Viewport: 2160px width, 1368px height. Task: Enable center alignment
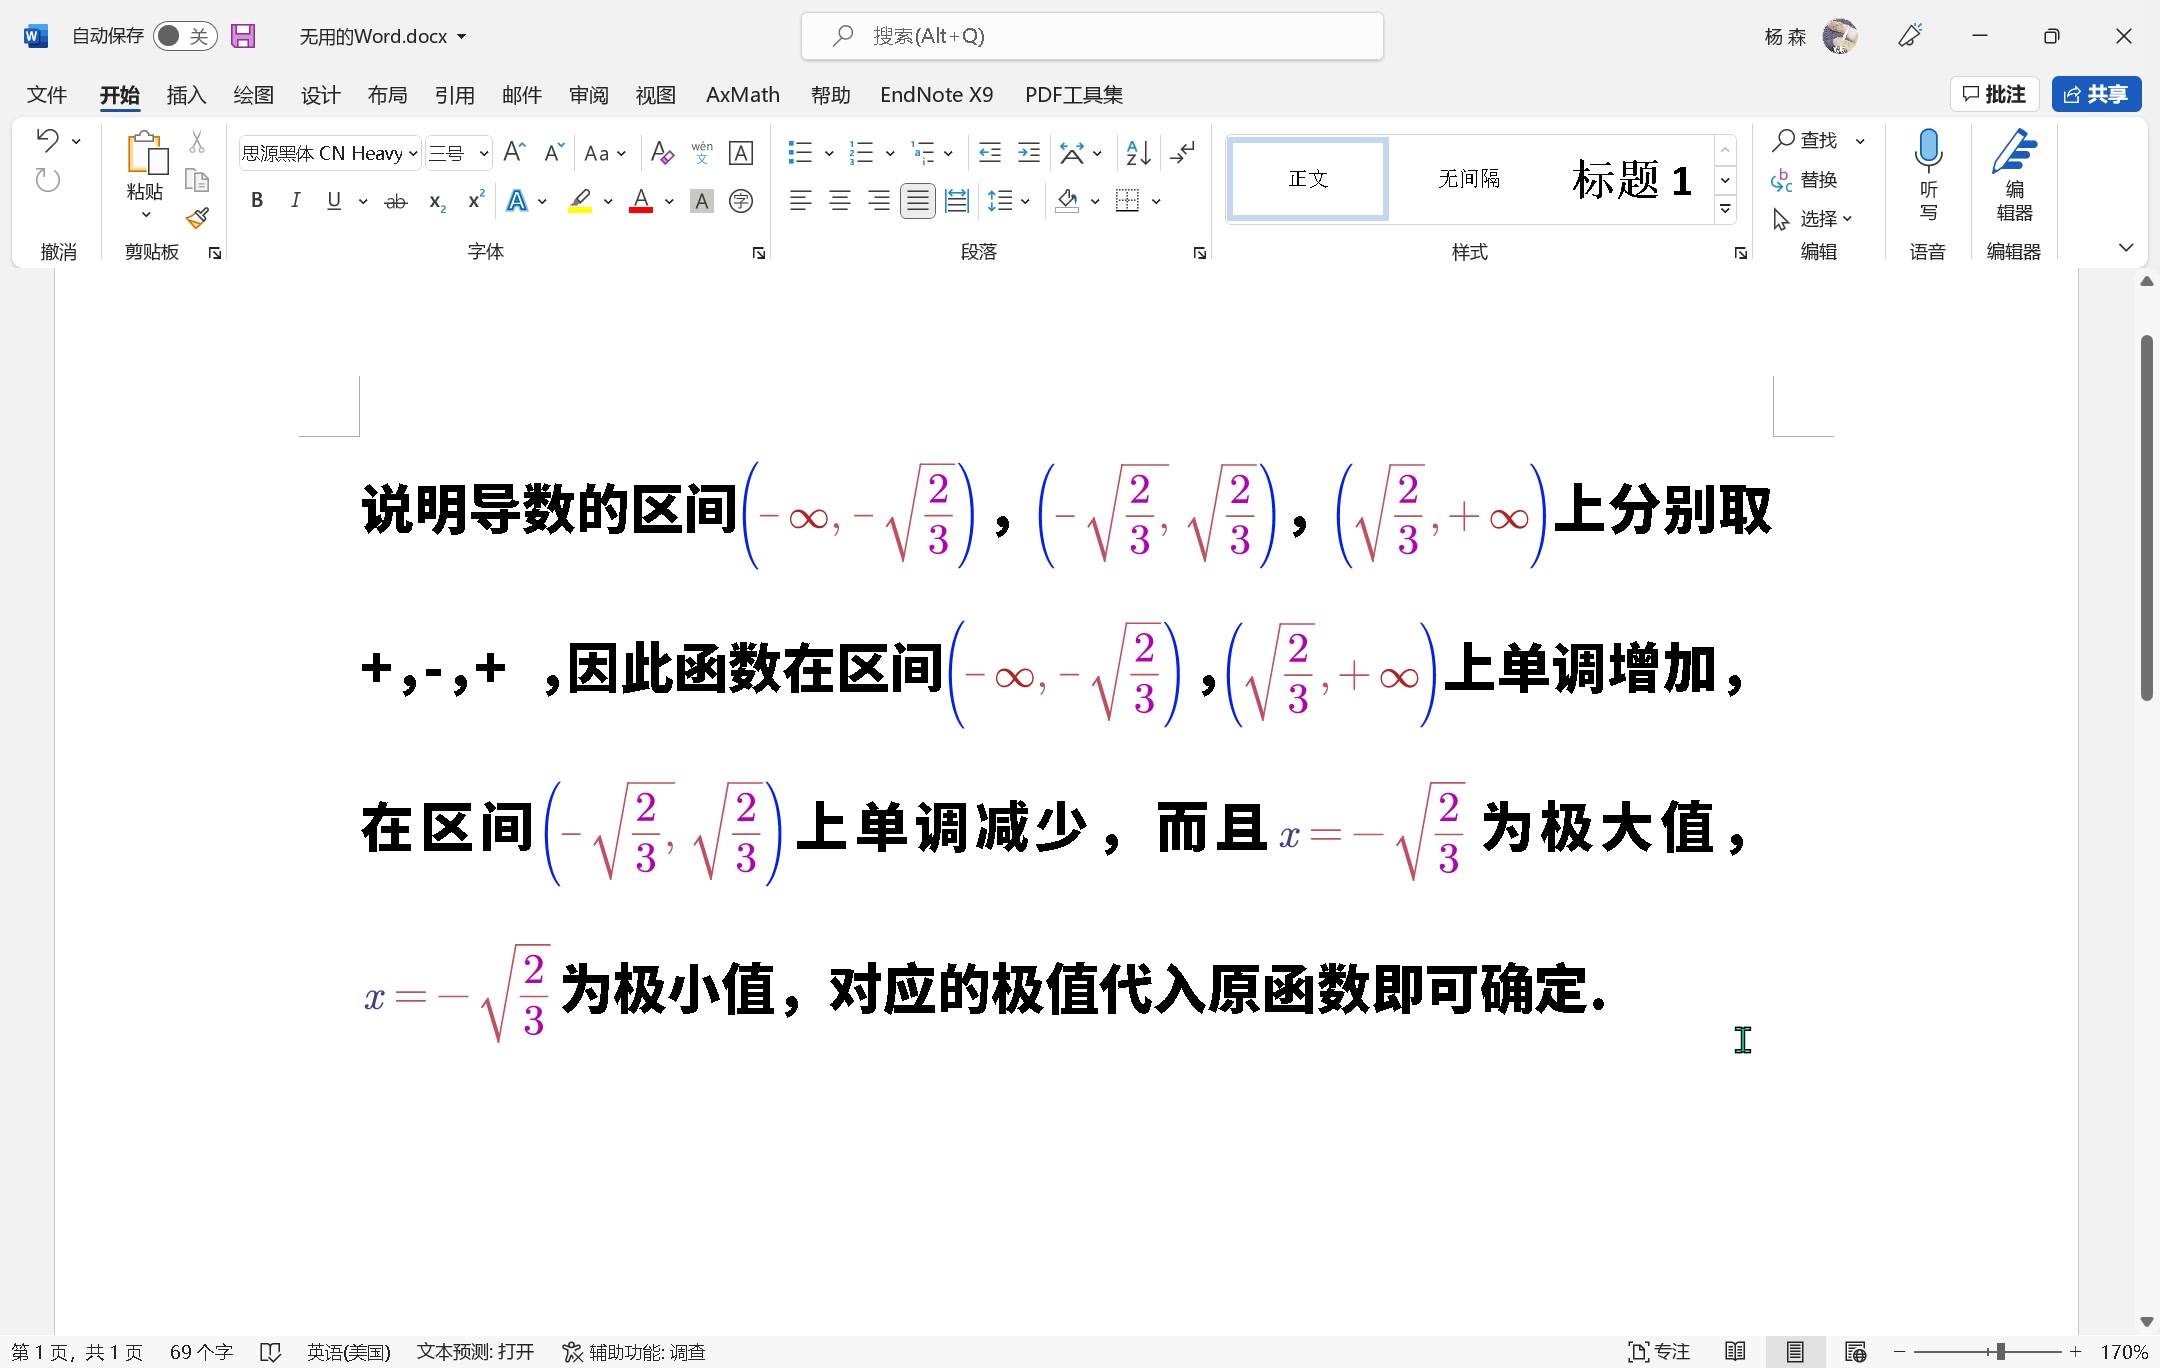click(x=838, y=200)
